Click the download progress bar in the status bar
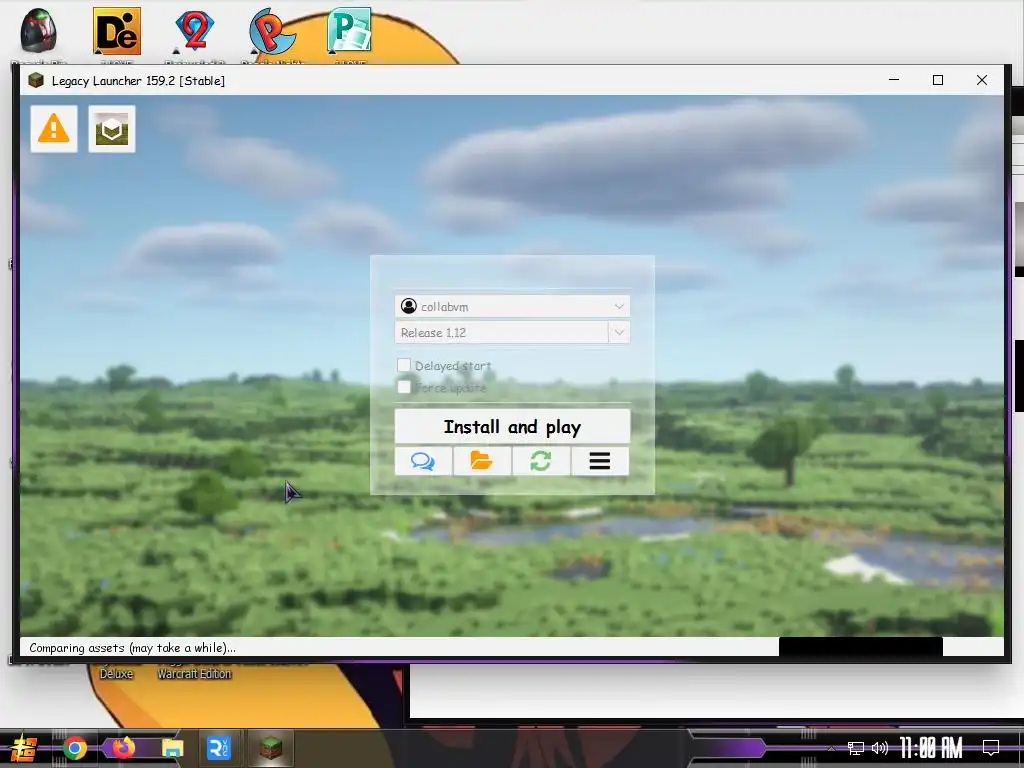This screenshot has height=768, width=1024. pyautogui.click(x=861, y=647)
